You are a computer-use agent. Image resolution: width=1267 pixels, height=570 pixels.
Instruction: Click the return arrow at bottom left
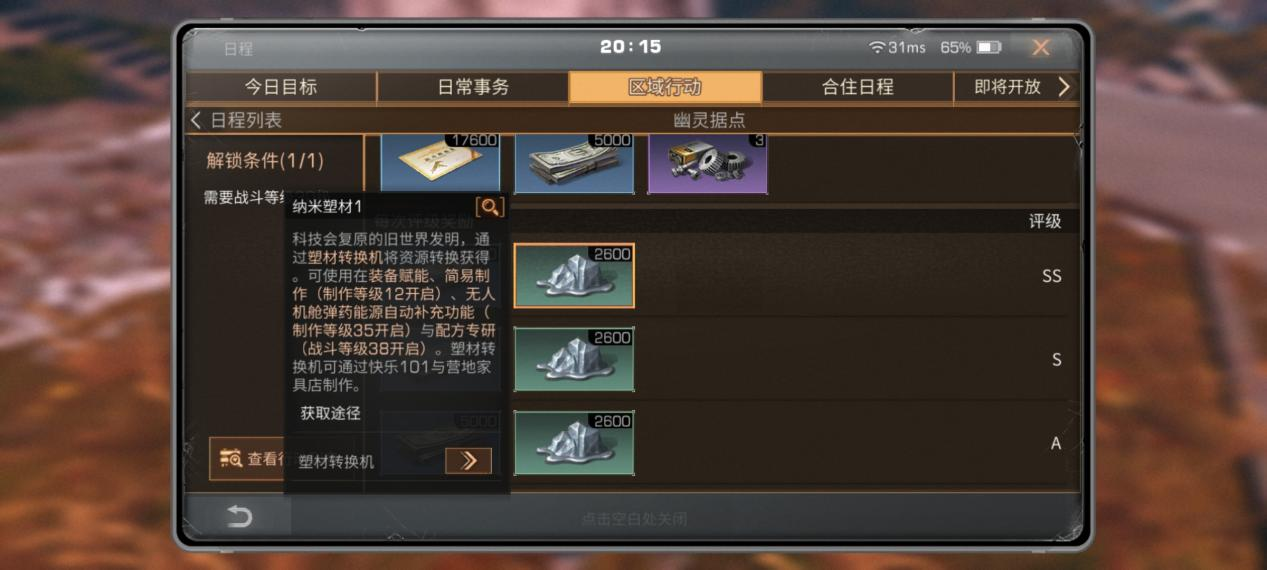tap(239, 516)
